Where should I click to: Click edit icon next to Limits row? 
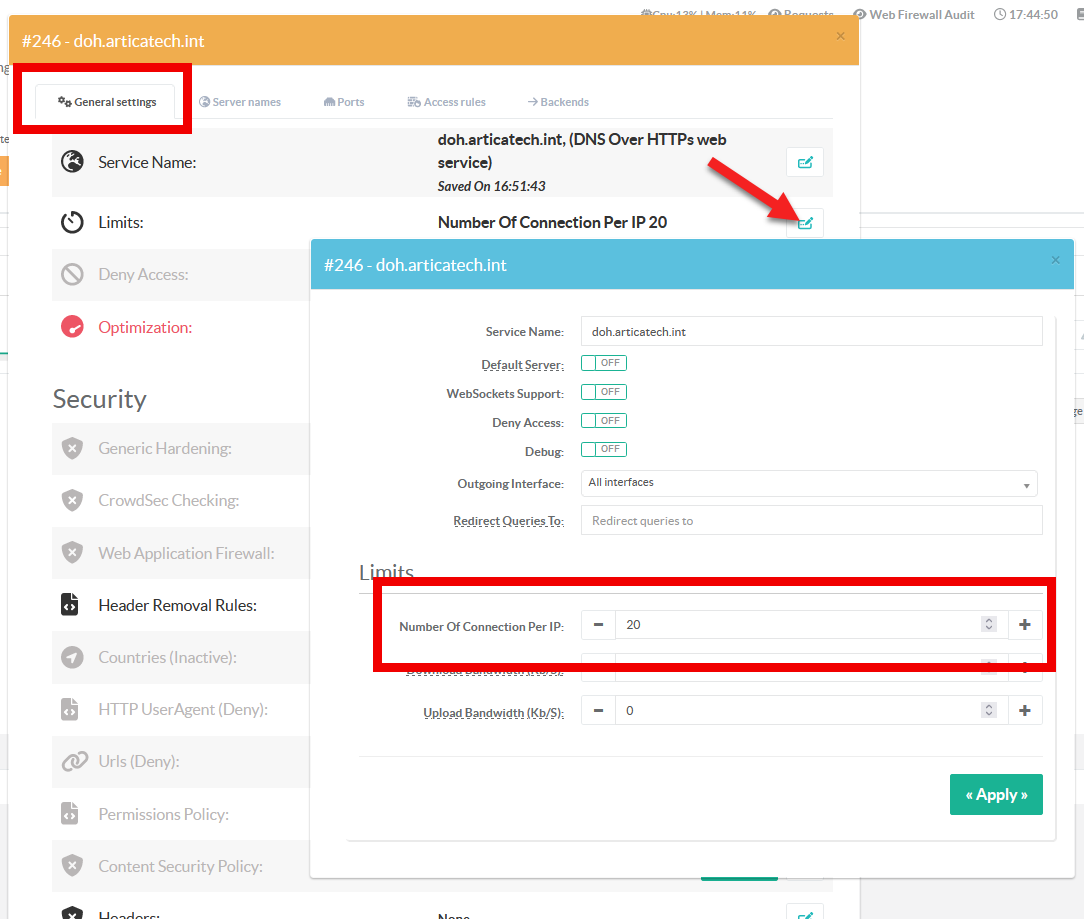click(x=805, y=222)
